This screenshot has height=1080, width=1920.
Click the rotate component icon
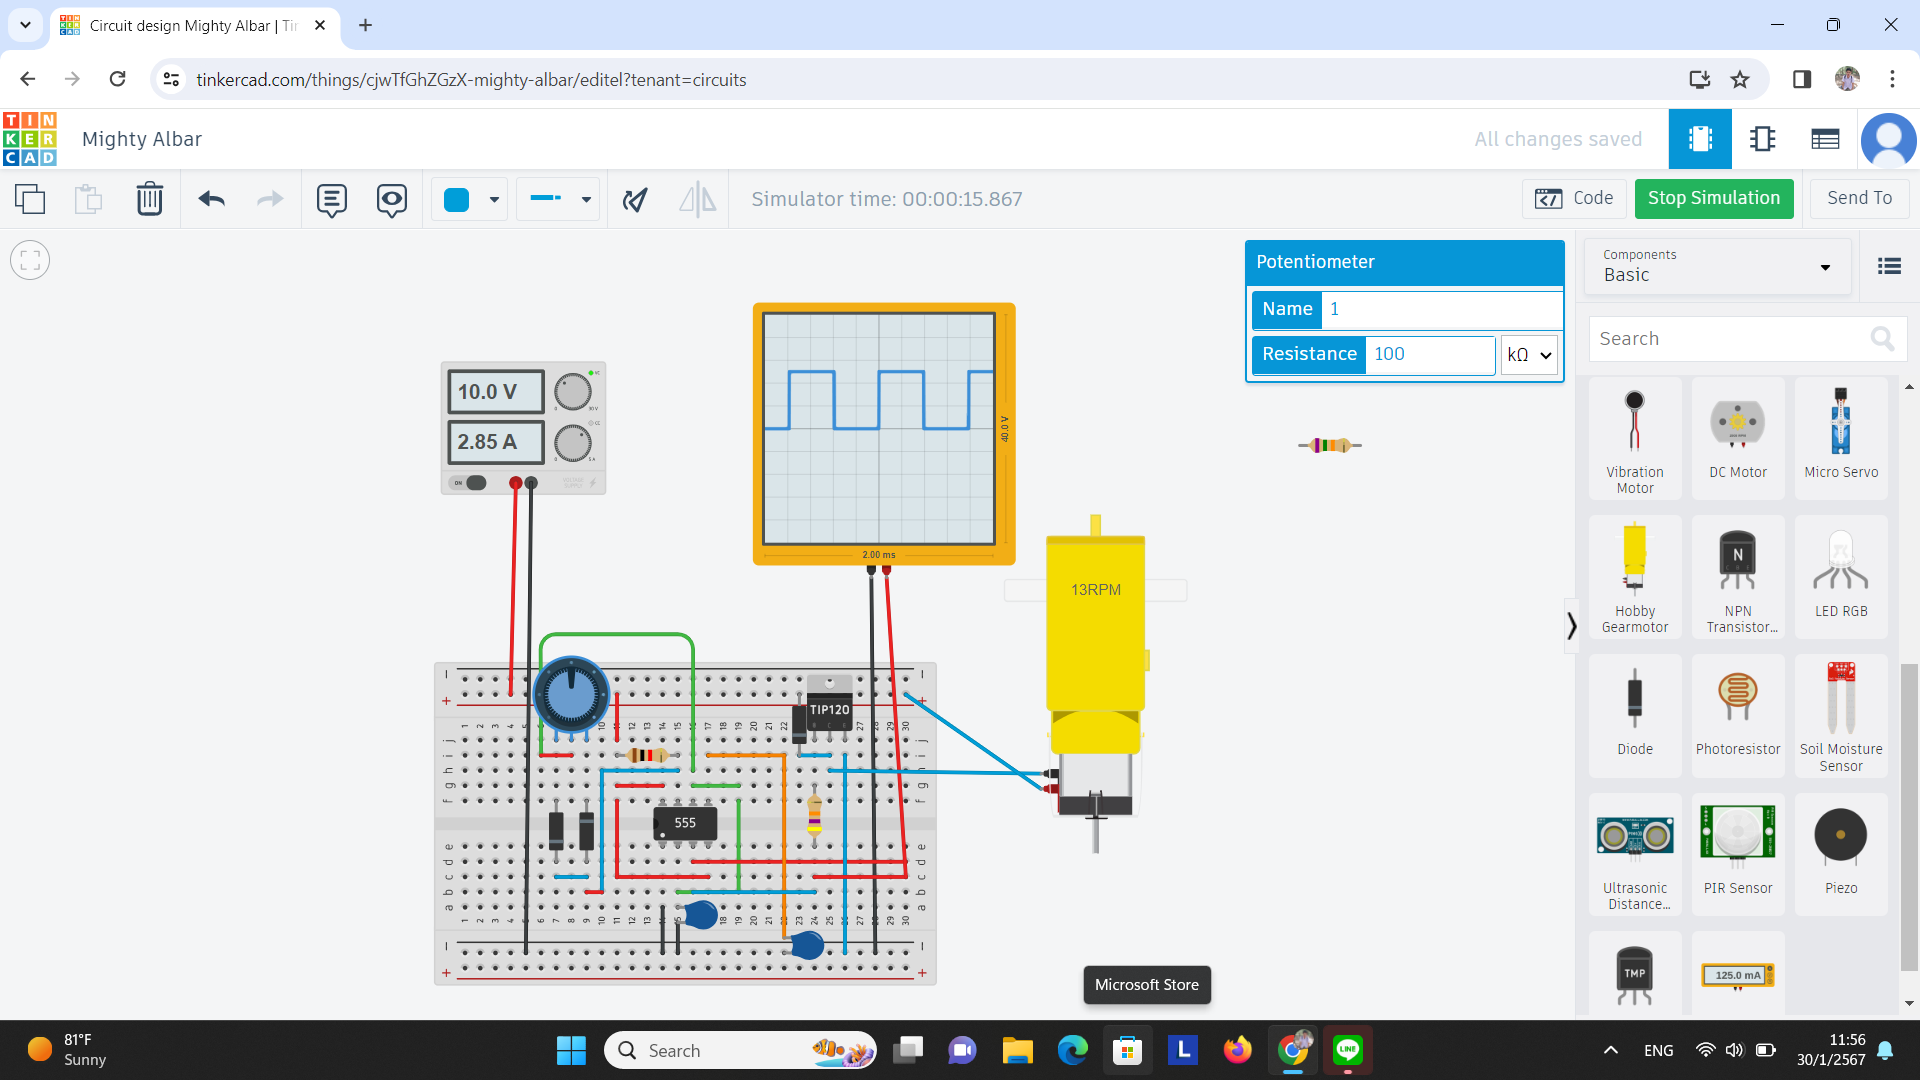tap(635, 199)
